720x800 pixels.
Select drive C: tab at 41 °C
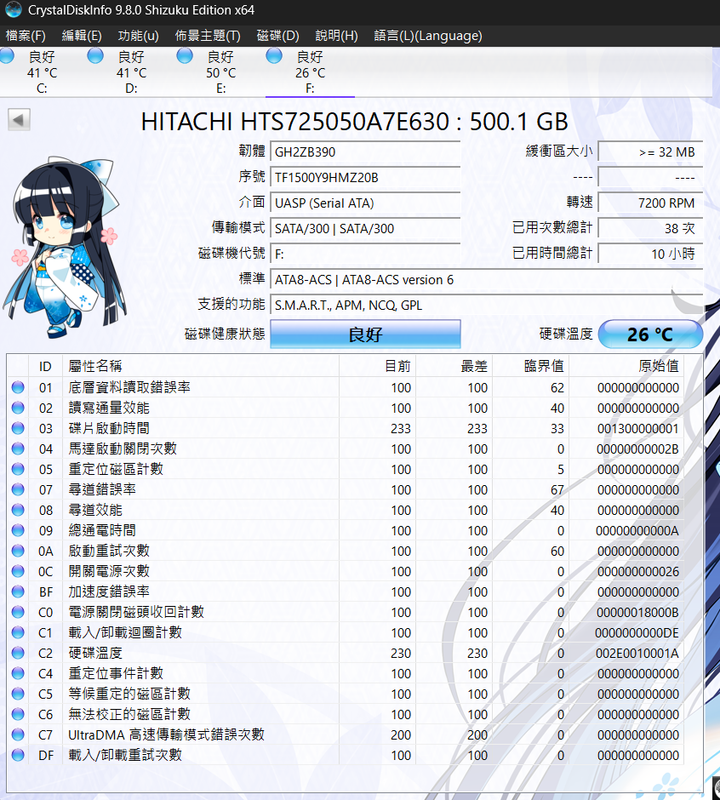coord(42,71)
